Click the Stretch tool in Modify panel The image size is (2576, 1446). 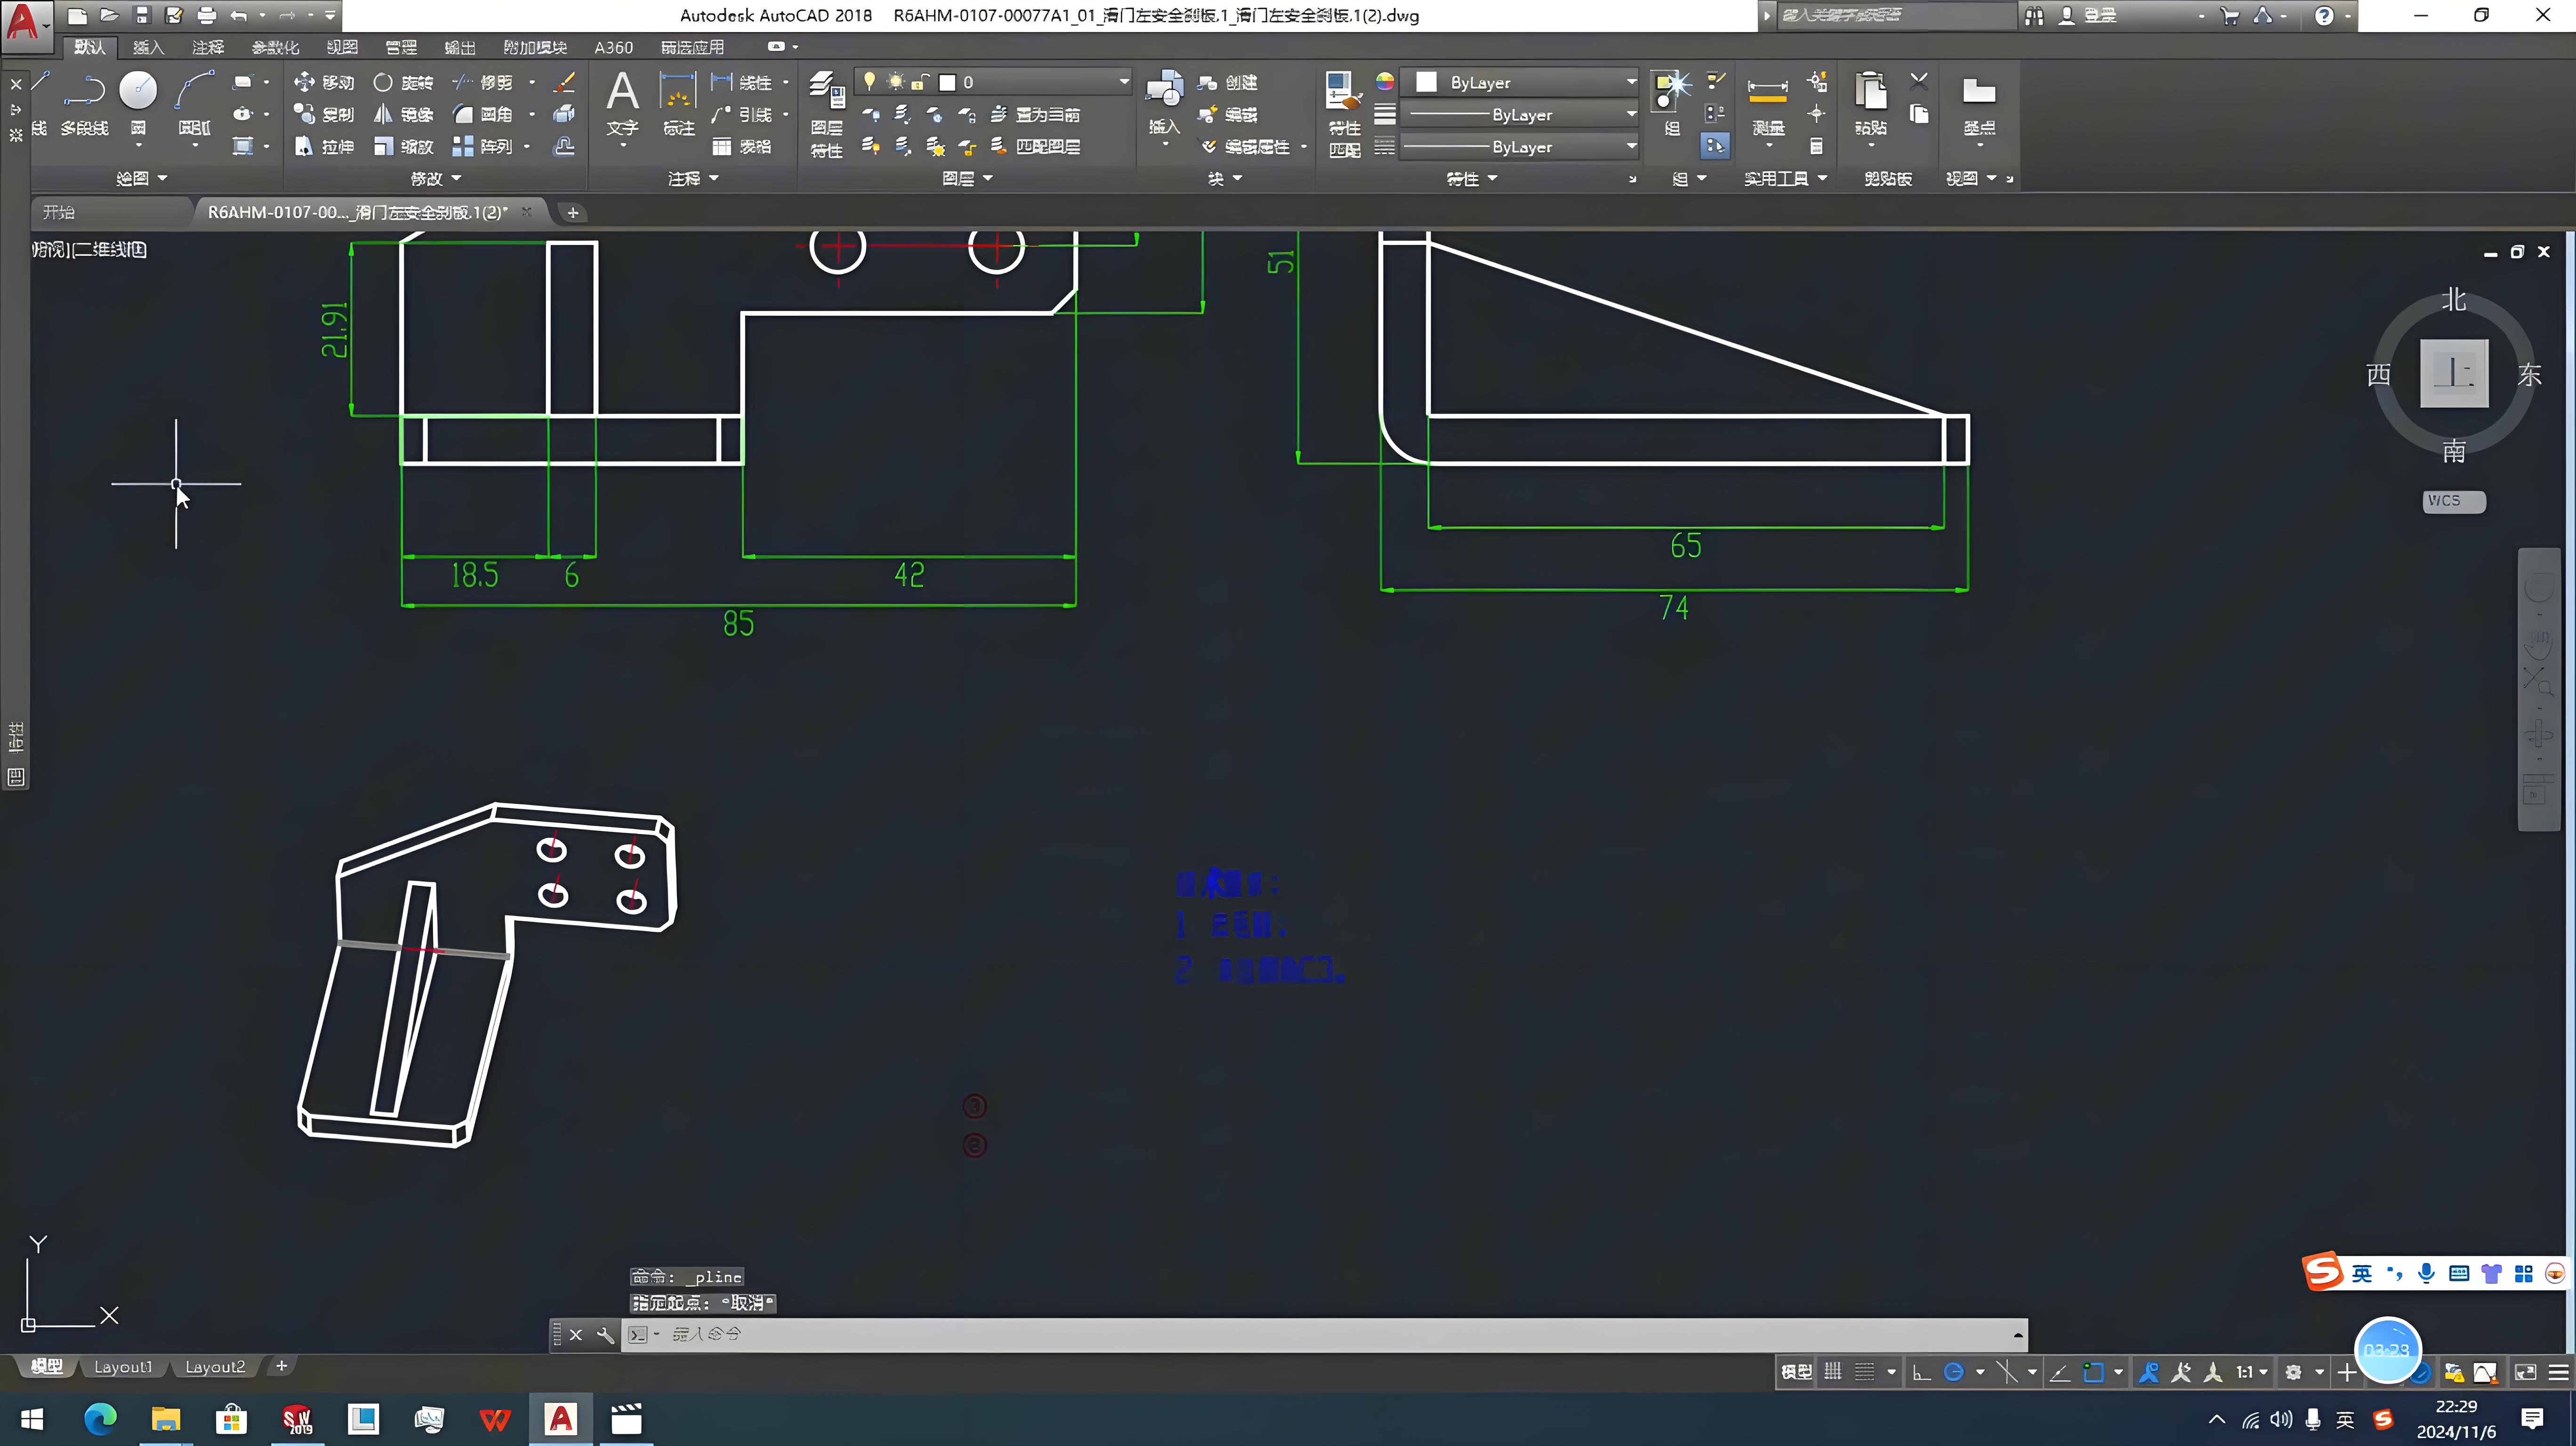point(324,146)
